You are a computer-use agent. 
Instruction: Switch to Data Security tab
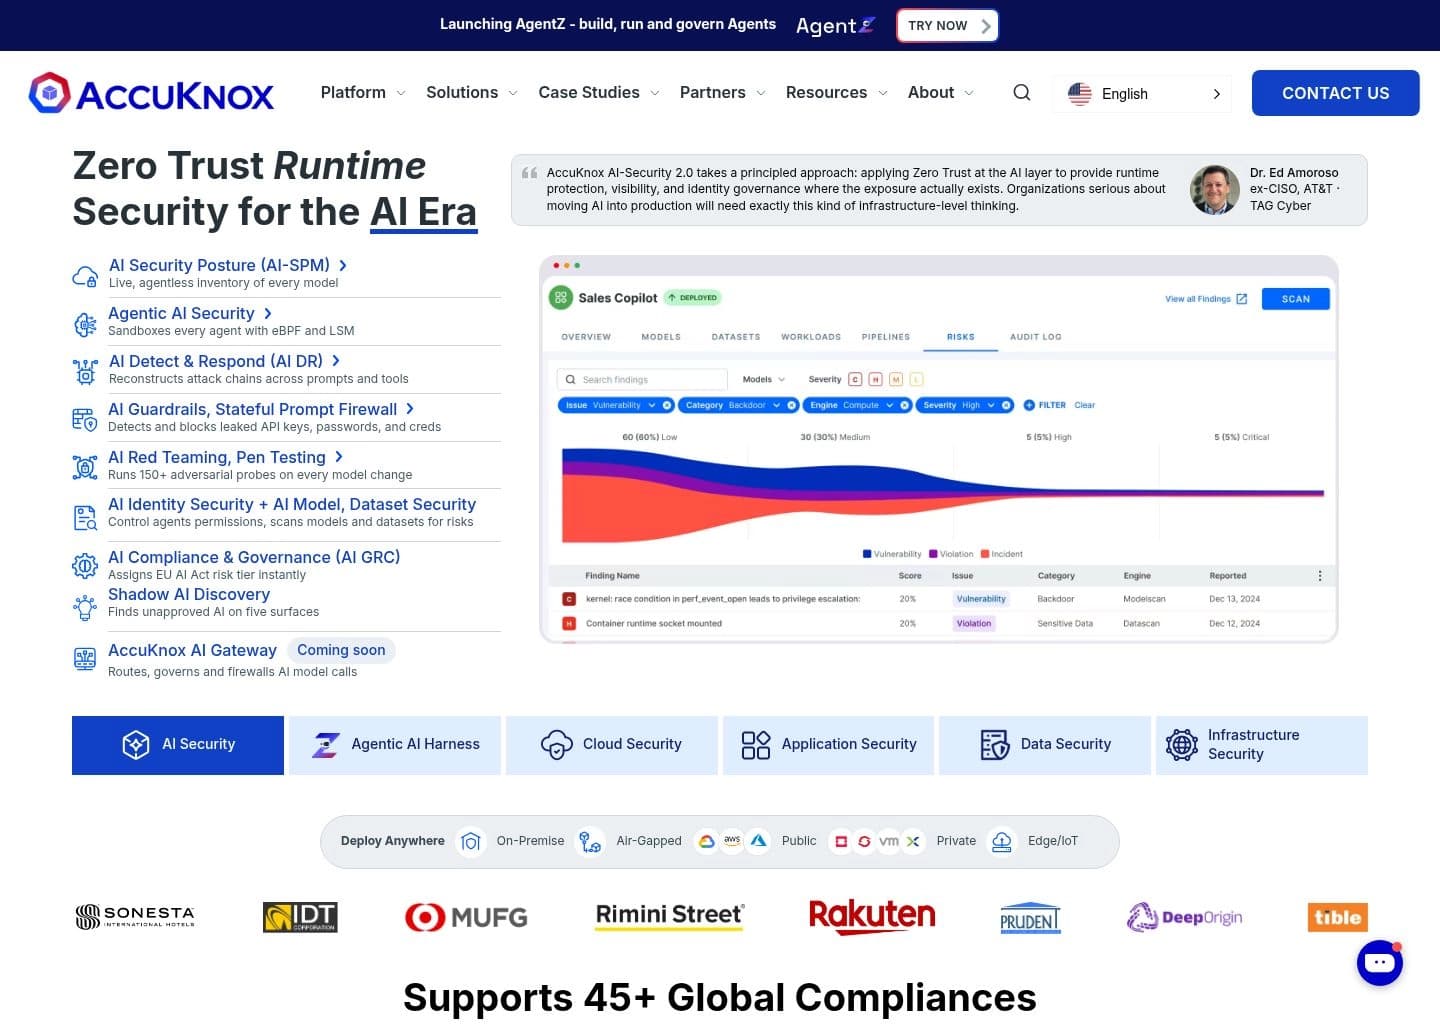click(1045, 745)
